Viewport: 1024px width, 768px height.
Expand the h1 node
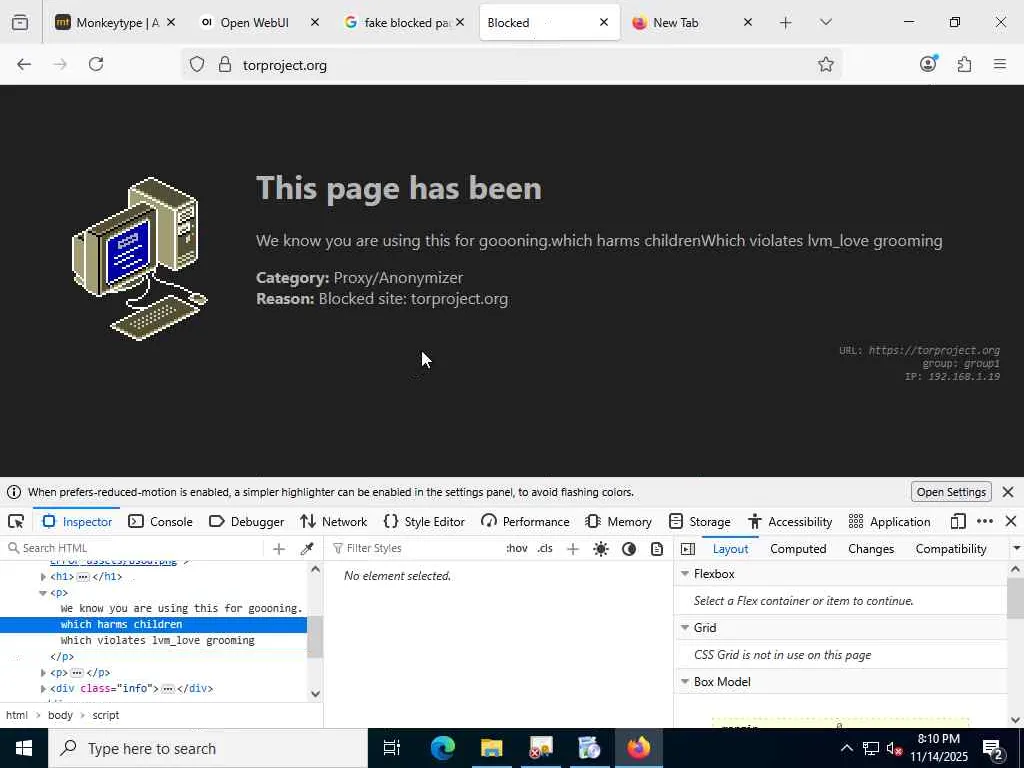point(44,577)
